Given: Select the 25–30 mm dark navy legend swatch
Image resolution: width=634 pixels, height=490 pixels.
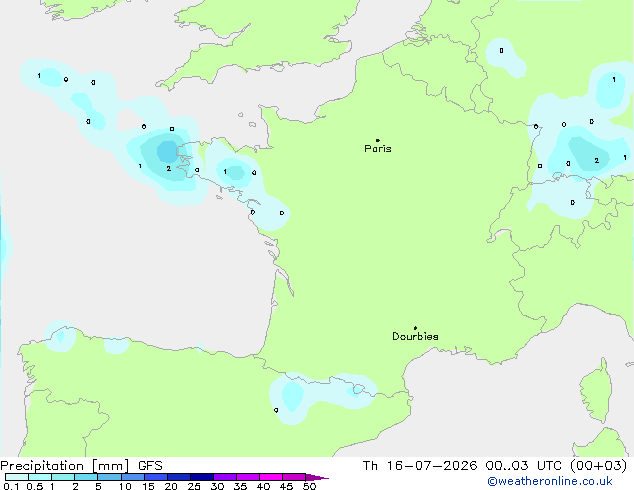Looking at the screenshot, I should point(202,477).
